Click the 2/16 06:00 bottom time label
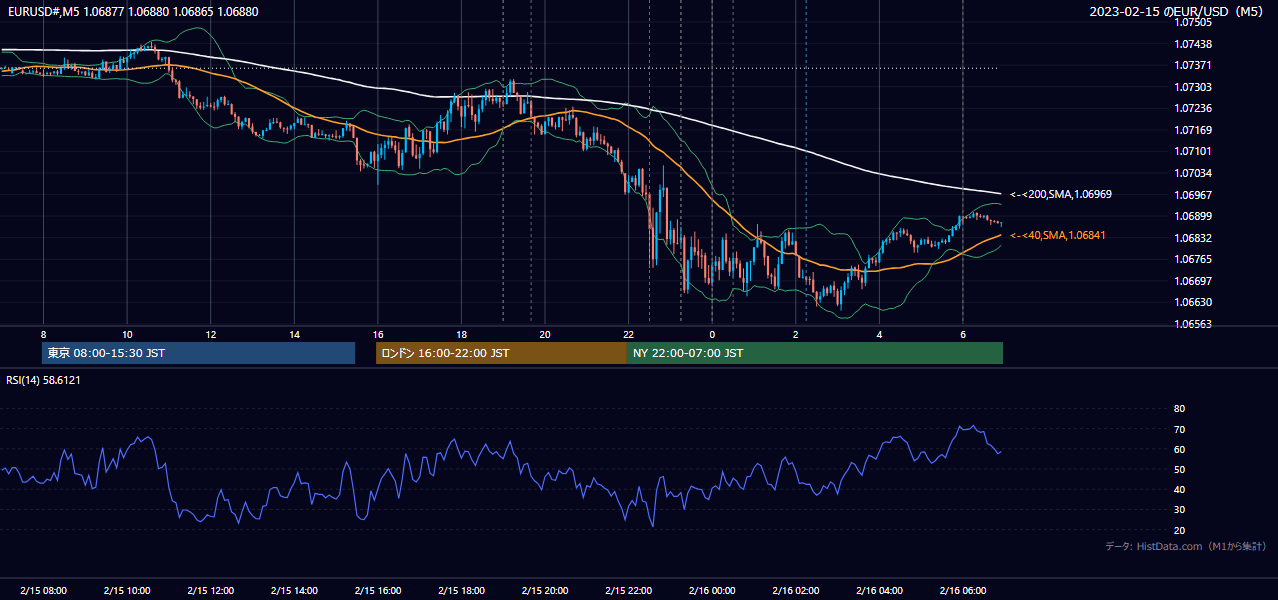1278x600 pixels. tap(963, 591)
